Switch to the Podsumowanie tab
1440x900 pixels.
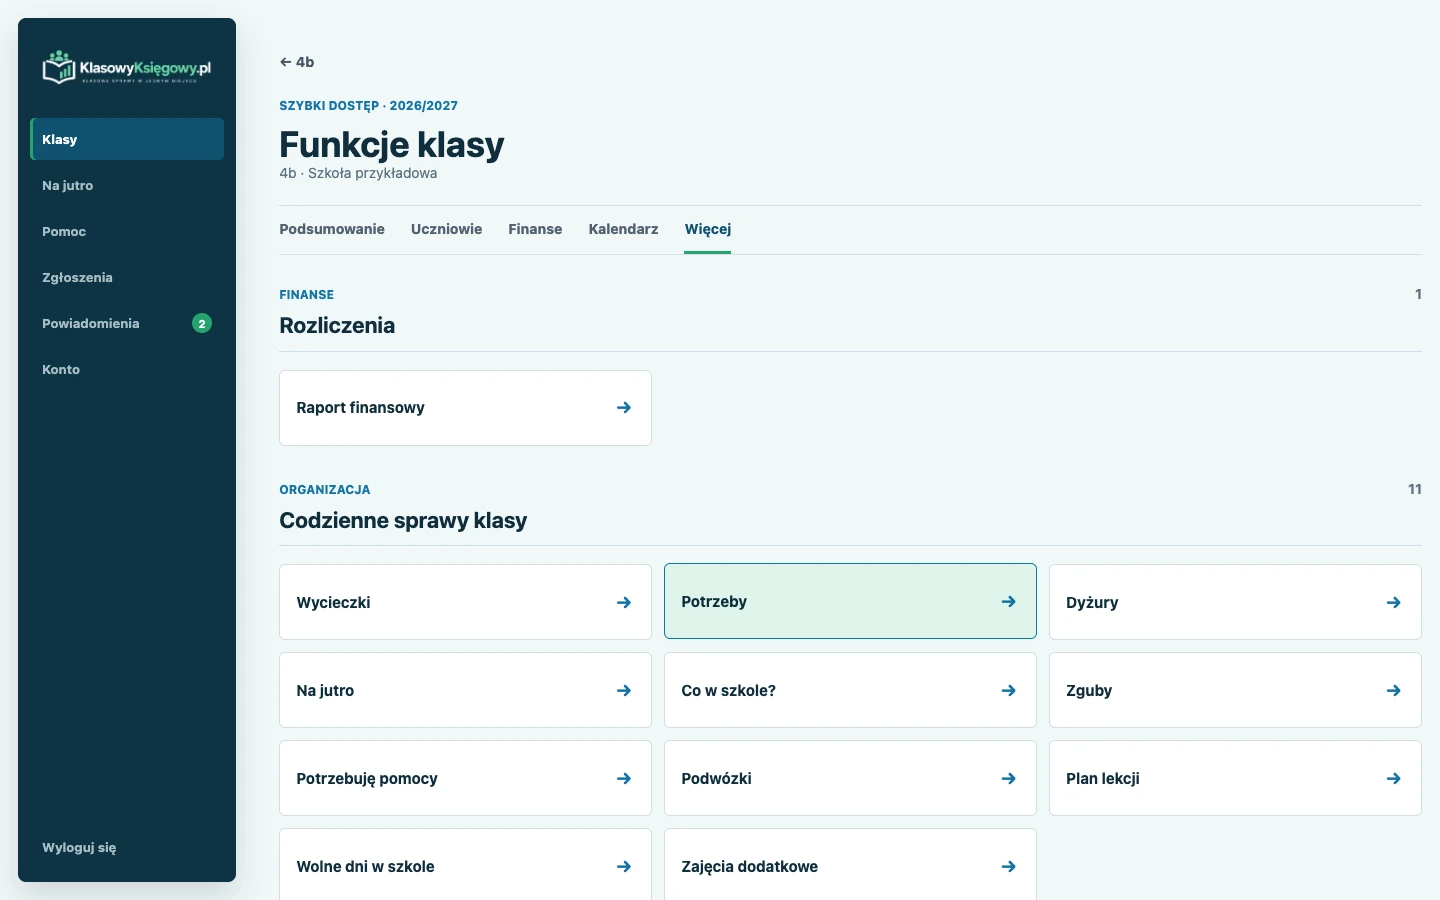coord(332,229)
